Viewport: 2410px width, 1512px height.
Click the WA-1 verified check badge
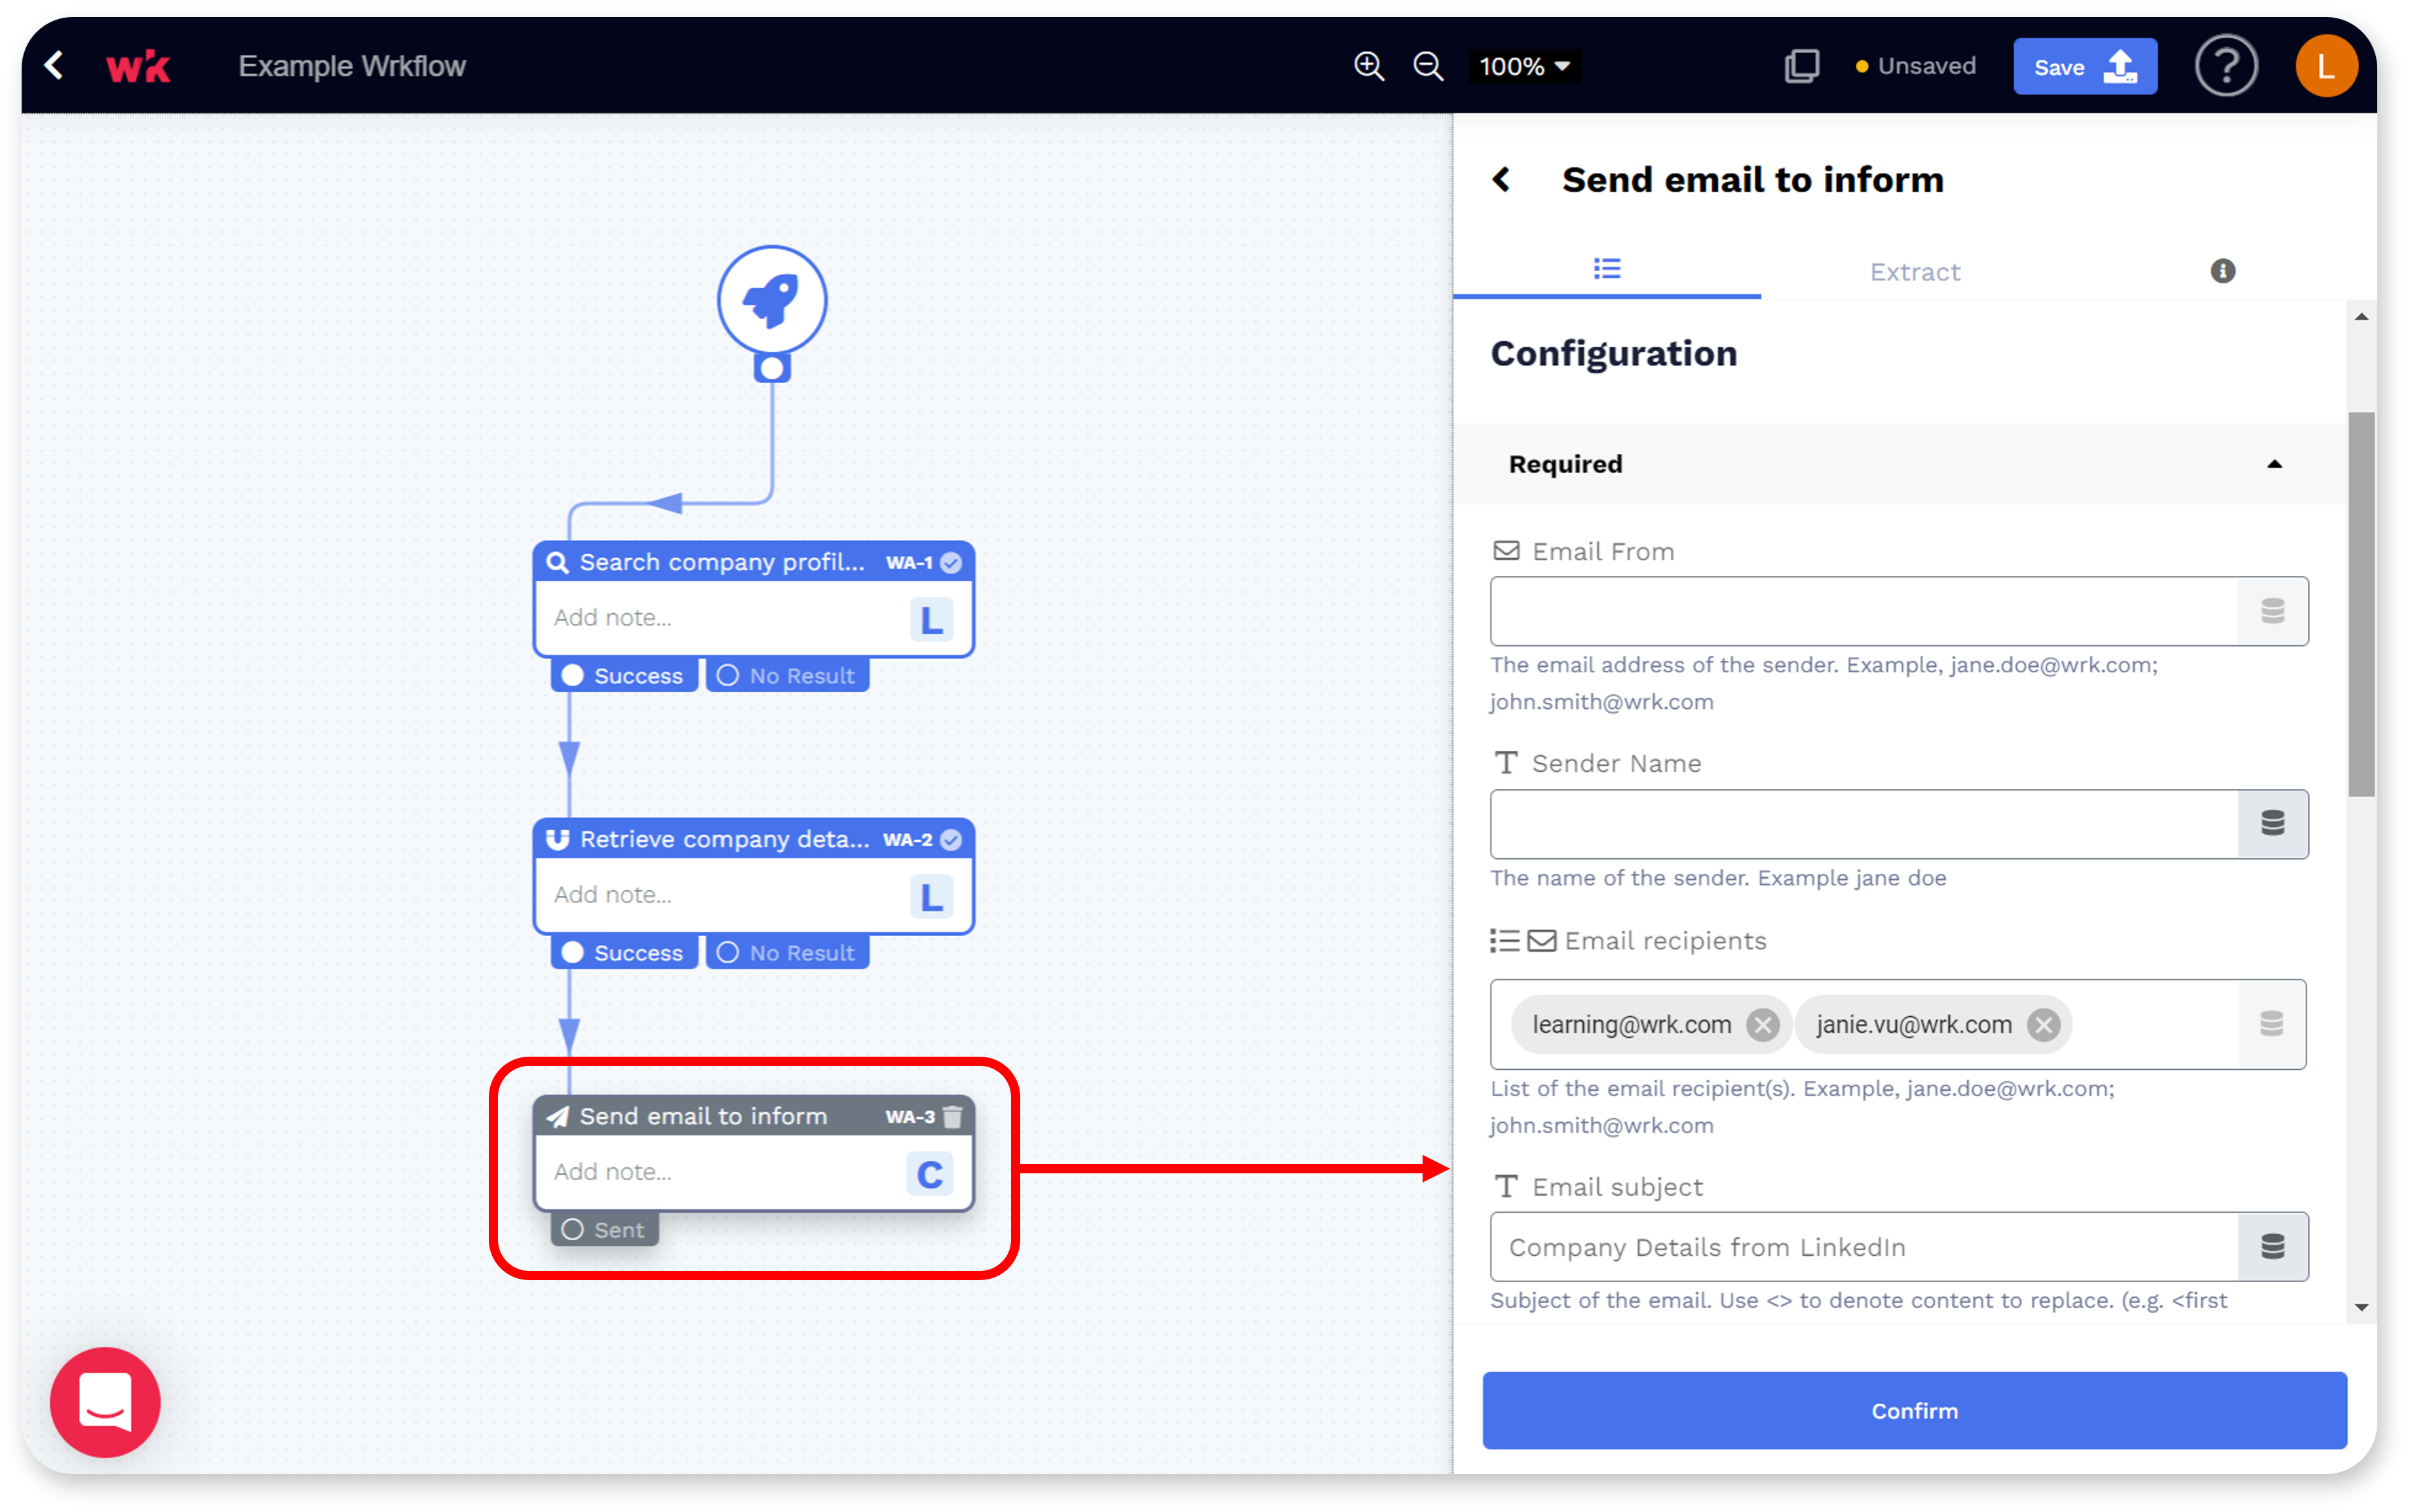[x=951, y=563]
